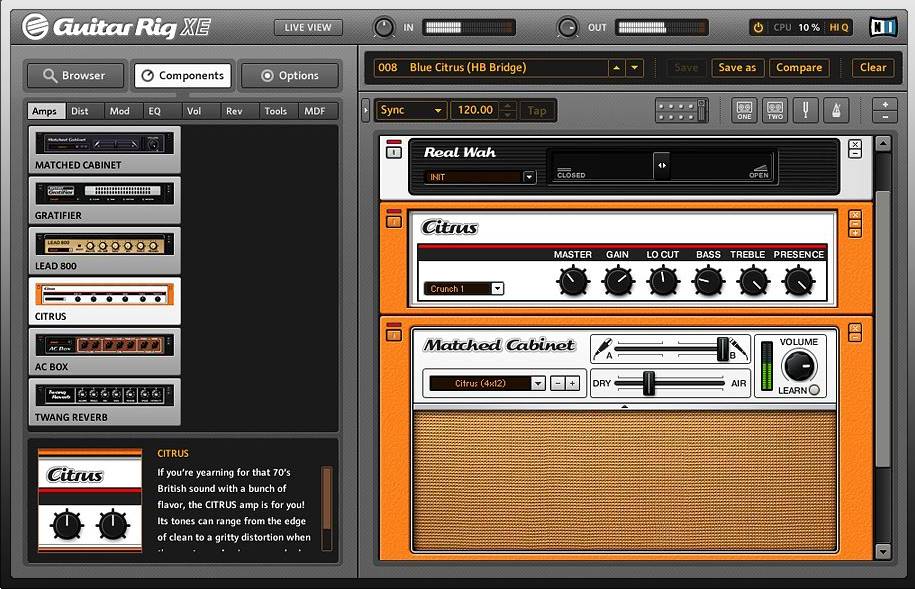The width and height of the screenshot is (915, 589).
Task: Toggle Citrus amp power switch
Action: click(x=394, y=221)
